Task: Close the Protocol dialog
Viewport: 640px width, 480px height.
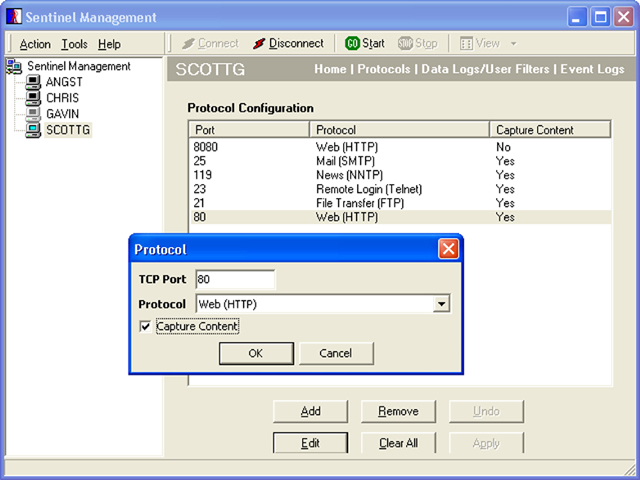Action: pyautogui.click(x=448, y=249)
